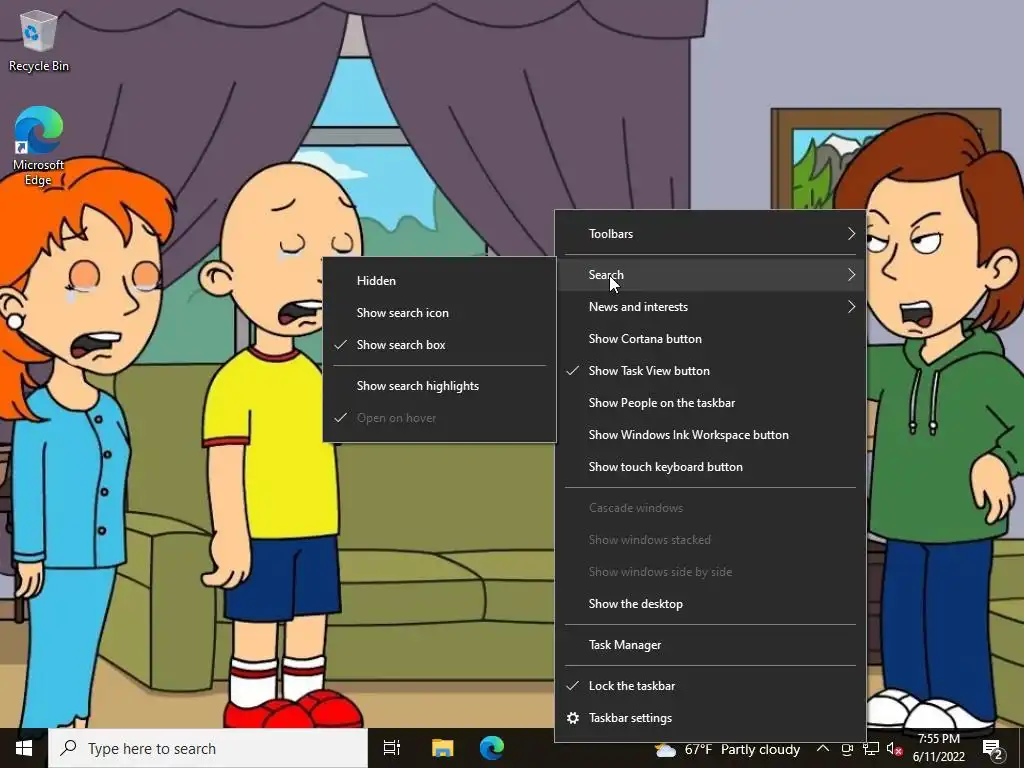Launch Microsoft Edge from the taskbar
1024x768 pixels.
(x=492, y=748)
